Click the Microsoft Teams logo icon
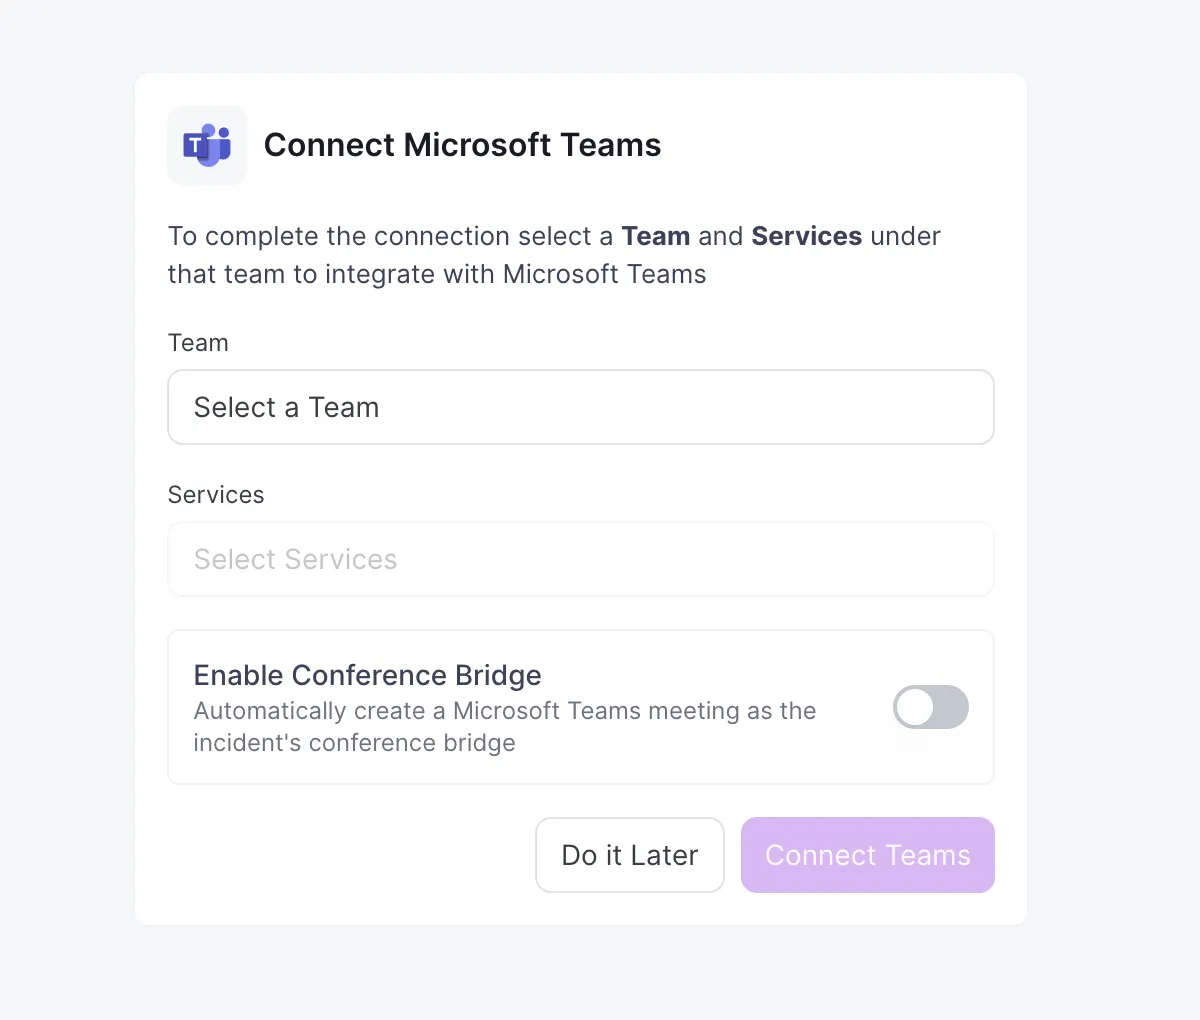 (207, 146)
